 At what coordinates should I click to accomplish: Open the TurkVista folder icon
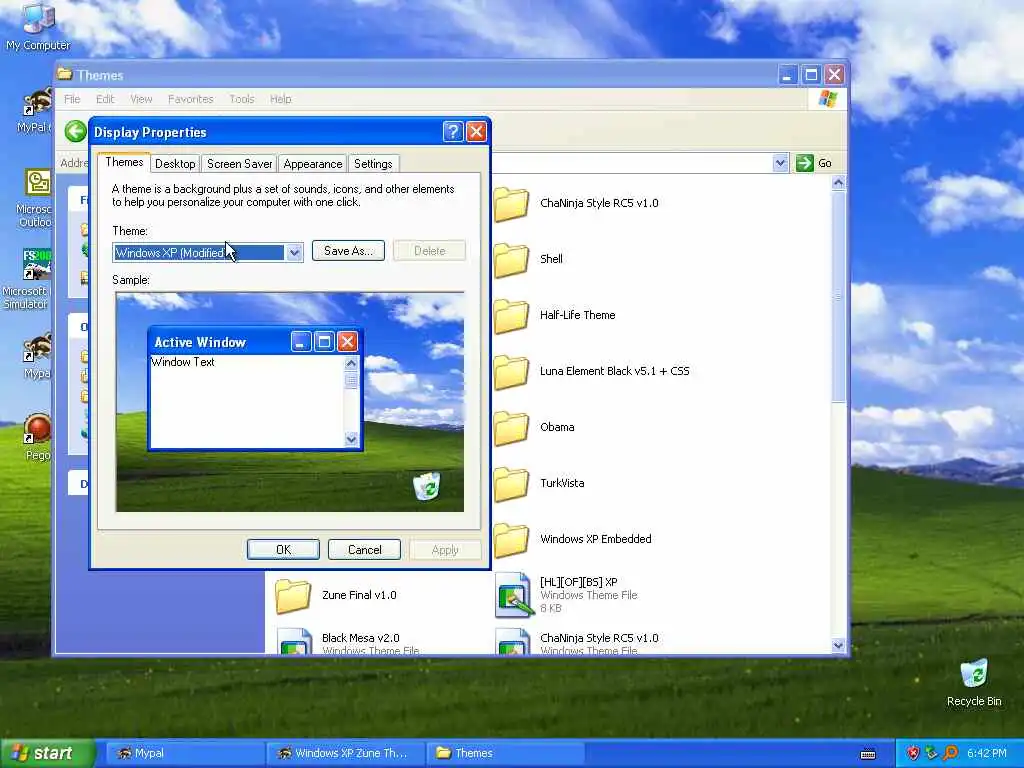(x=511, y=485)
